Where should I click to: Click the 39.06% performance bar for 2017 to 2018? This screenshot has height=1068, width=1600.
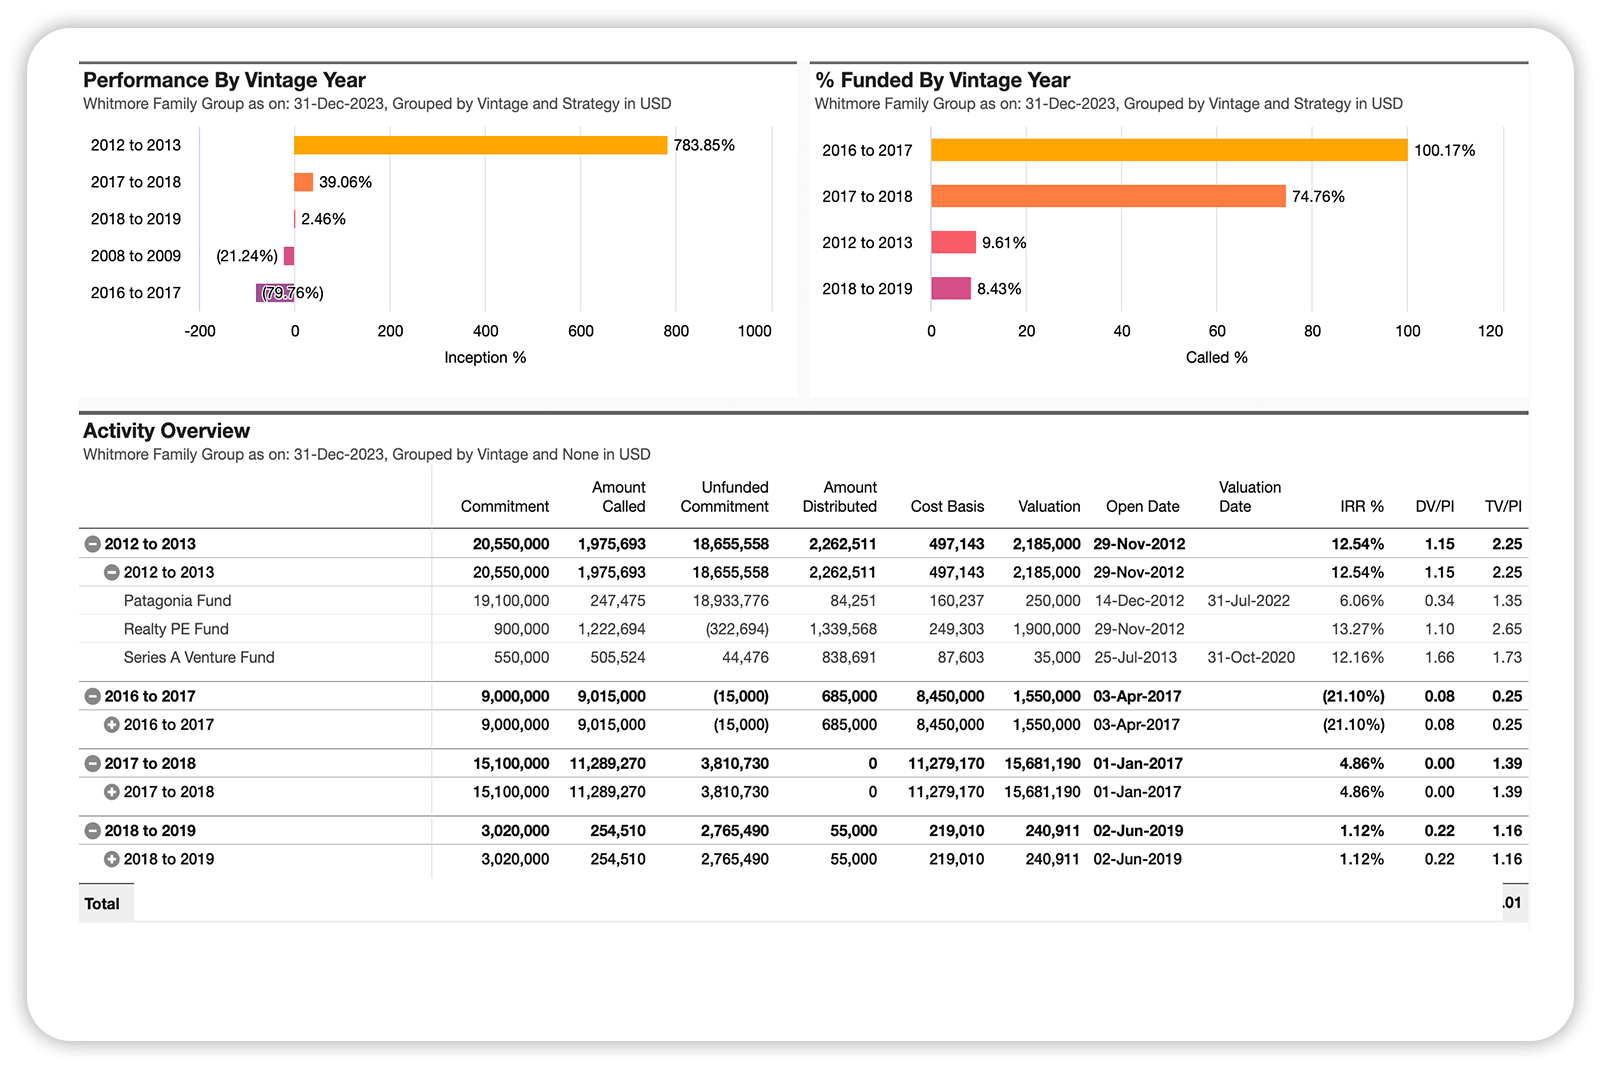coord(303,182)
